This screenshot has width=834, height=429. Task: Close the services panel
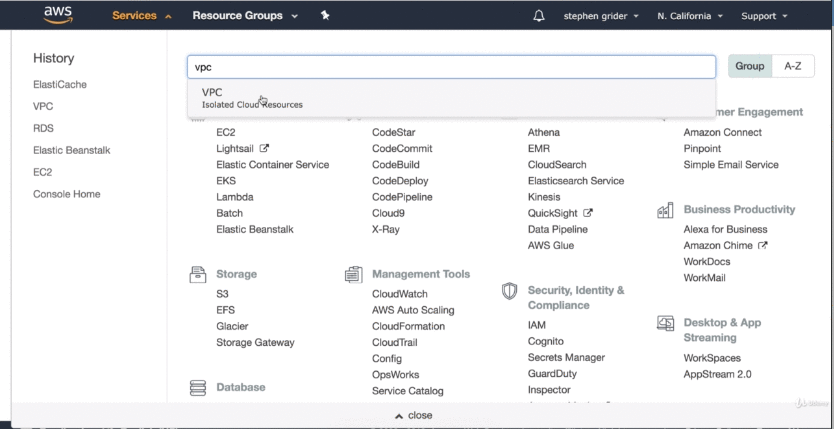(x=414, y=415)
